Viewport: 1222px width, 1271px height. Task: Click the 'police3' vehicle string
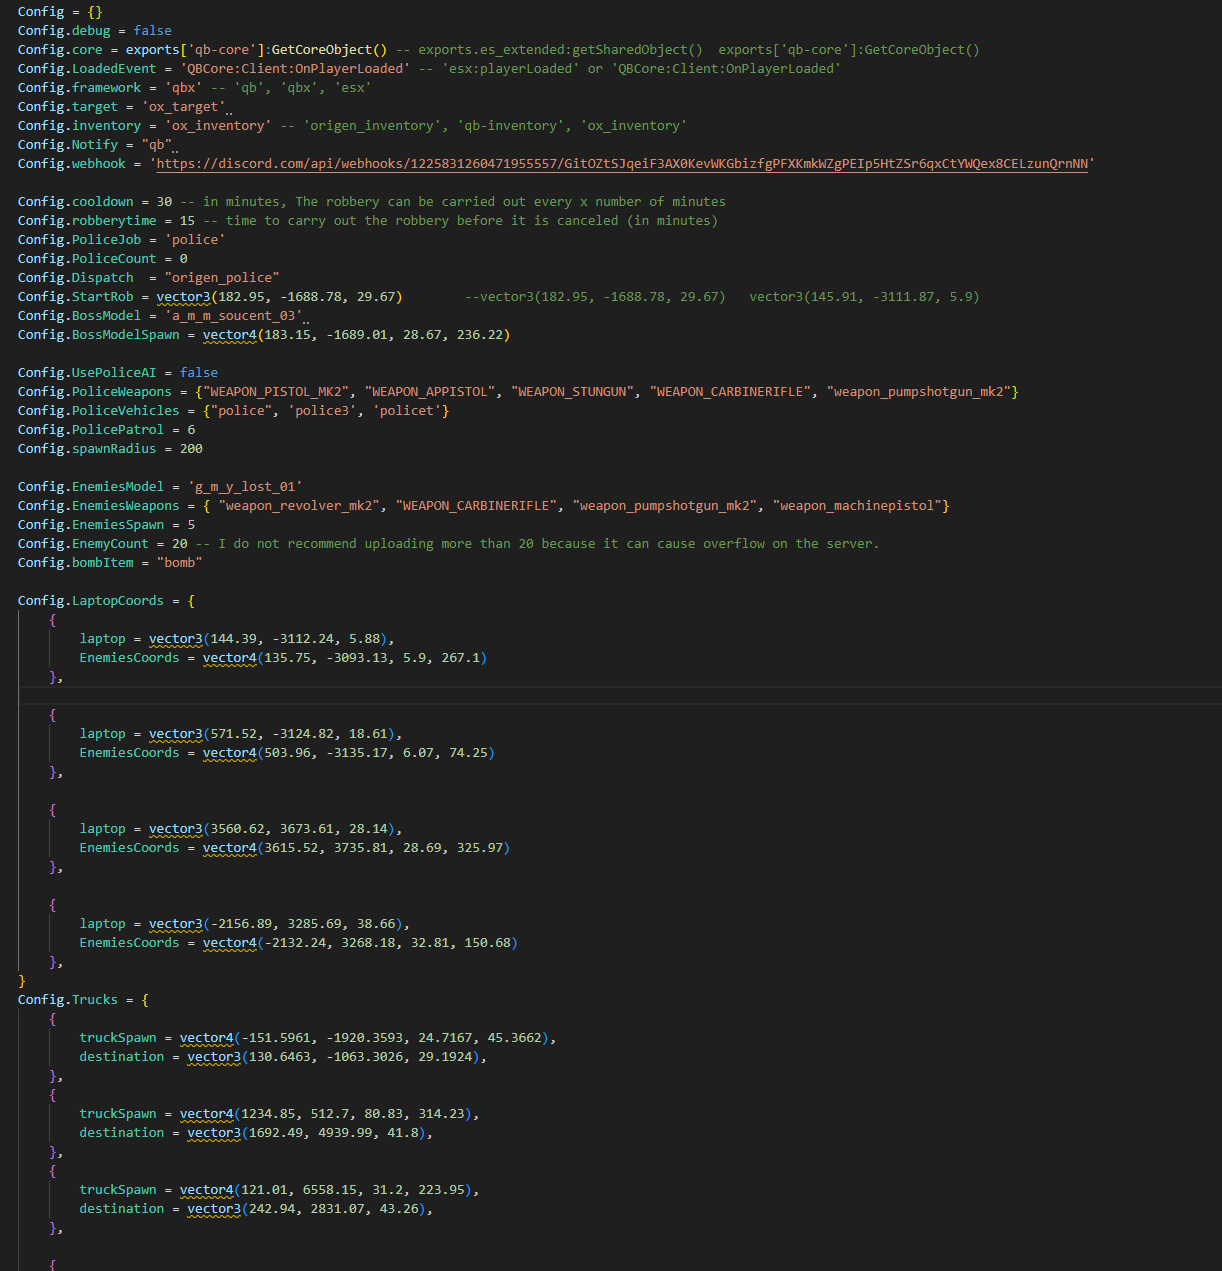click(x=322, y=411)
